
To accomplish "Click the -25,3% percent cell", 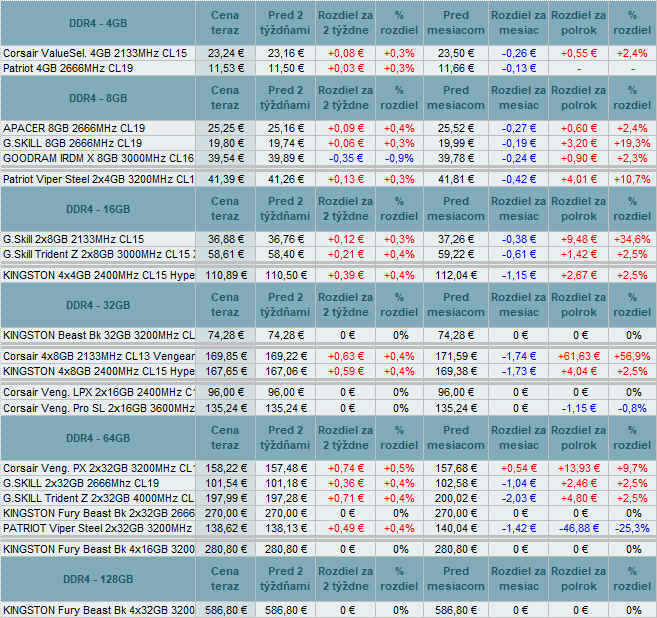I will point(632,528).
